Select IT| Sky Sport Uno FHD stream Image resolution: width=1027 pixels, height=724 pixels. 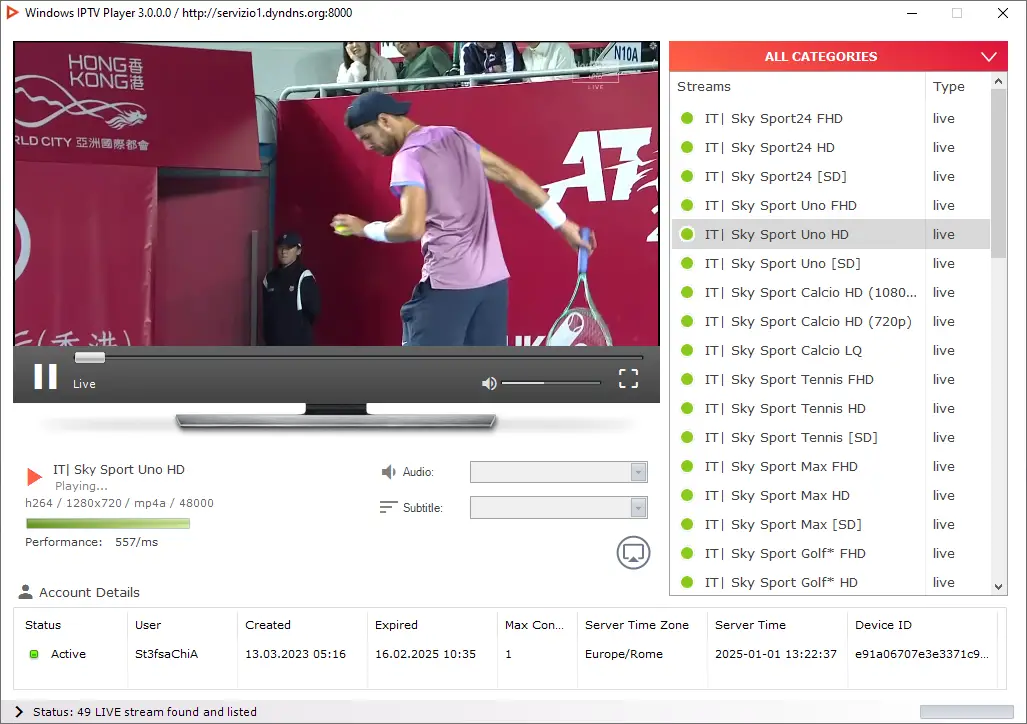[831, 205]
